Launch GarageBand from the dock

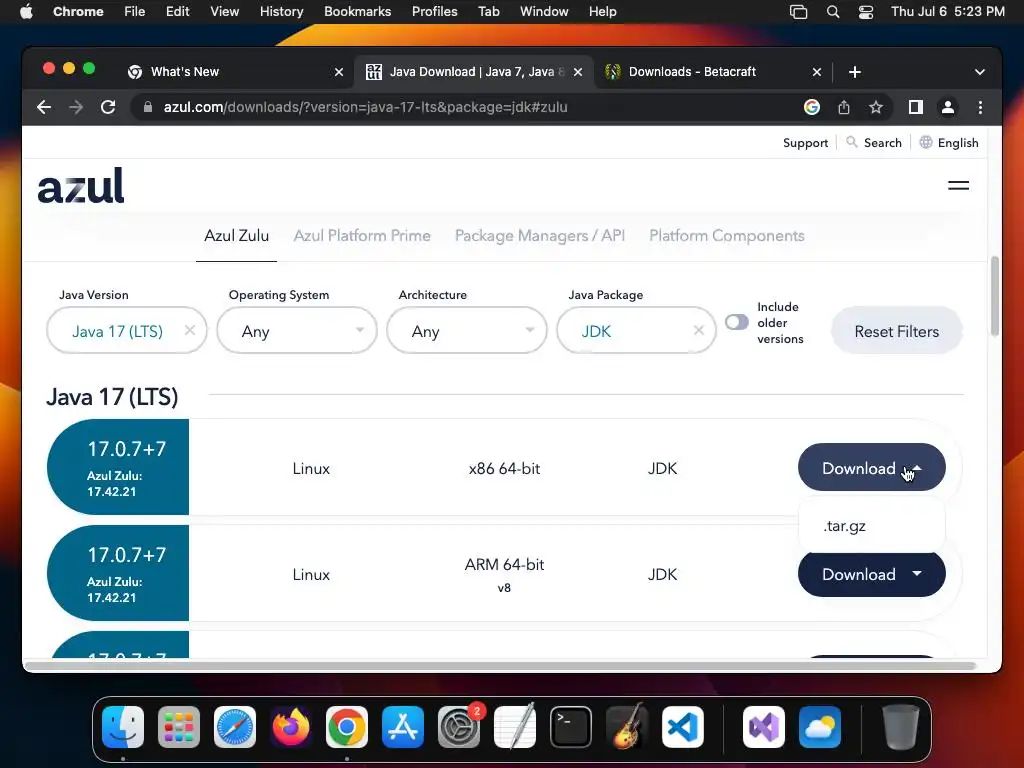(627, 727)
